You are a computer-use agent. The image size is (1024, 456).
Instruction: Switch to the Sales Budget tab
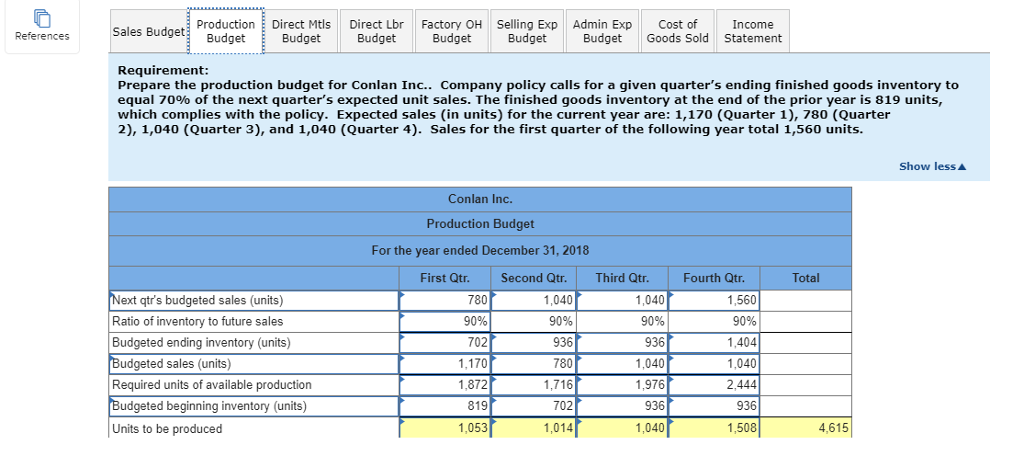pos(148,31)
